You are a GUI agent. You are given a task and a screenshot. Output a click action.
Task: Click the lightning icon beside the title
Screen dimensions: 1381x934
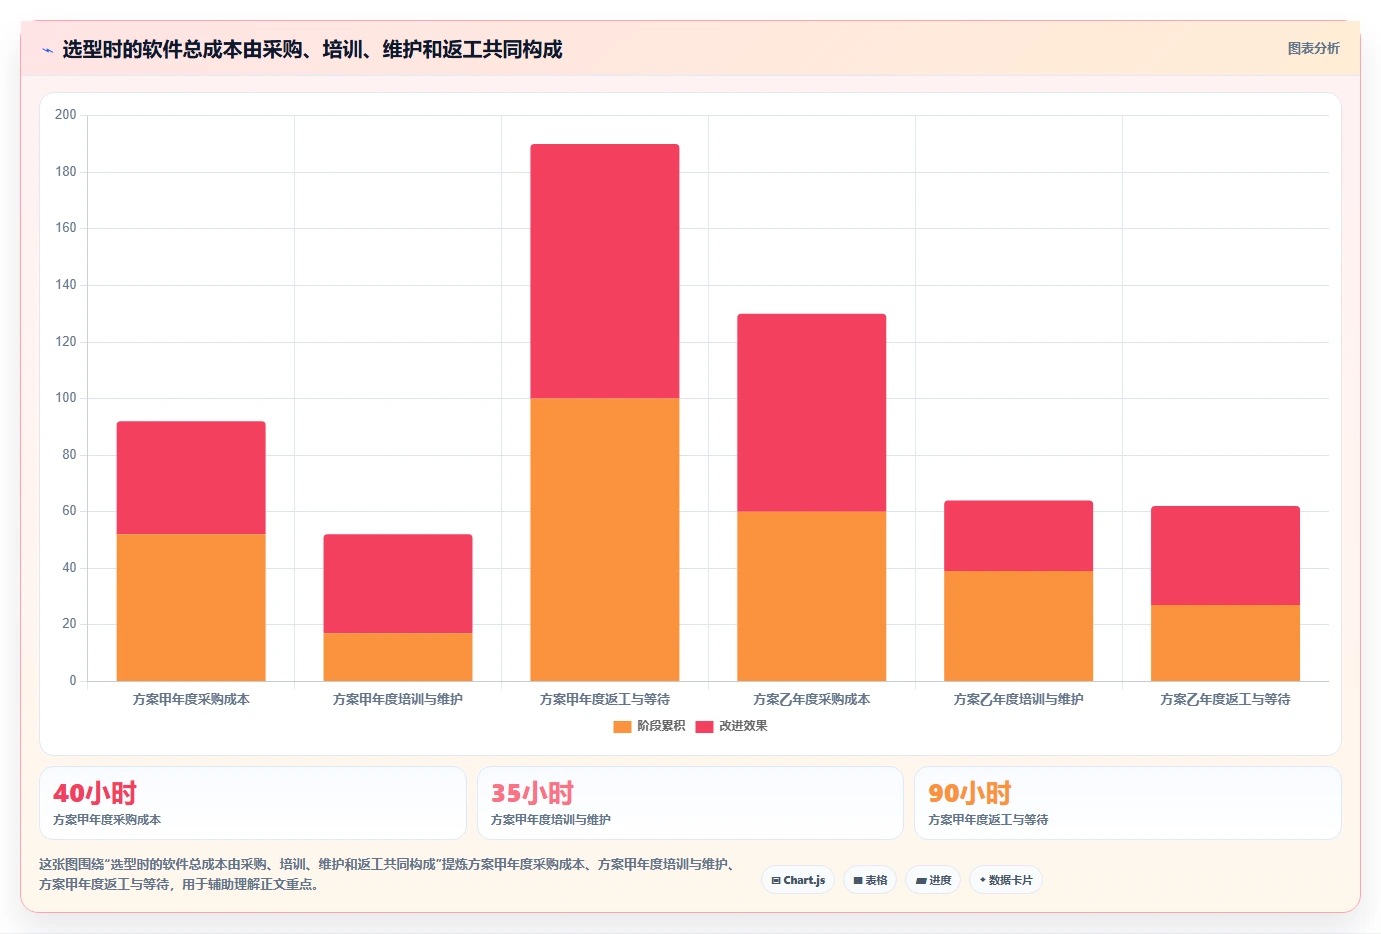coord(47,50)
